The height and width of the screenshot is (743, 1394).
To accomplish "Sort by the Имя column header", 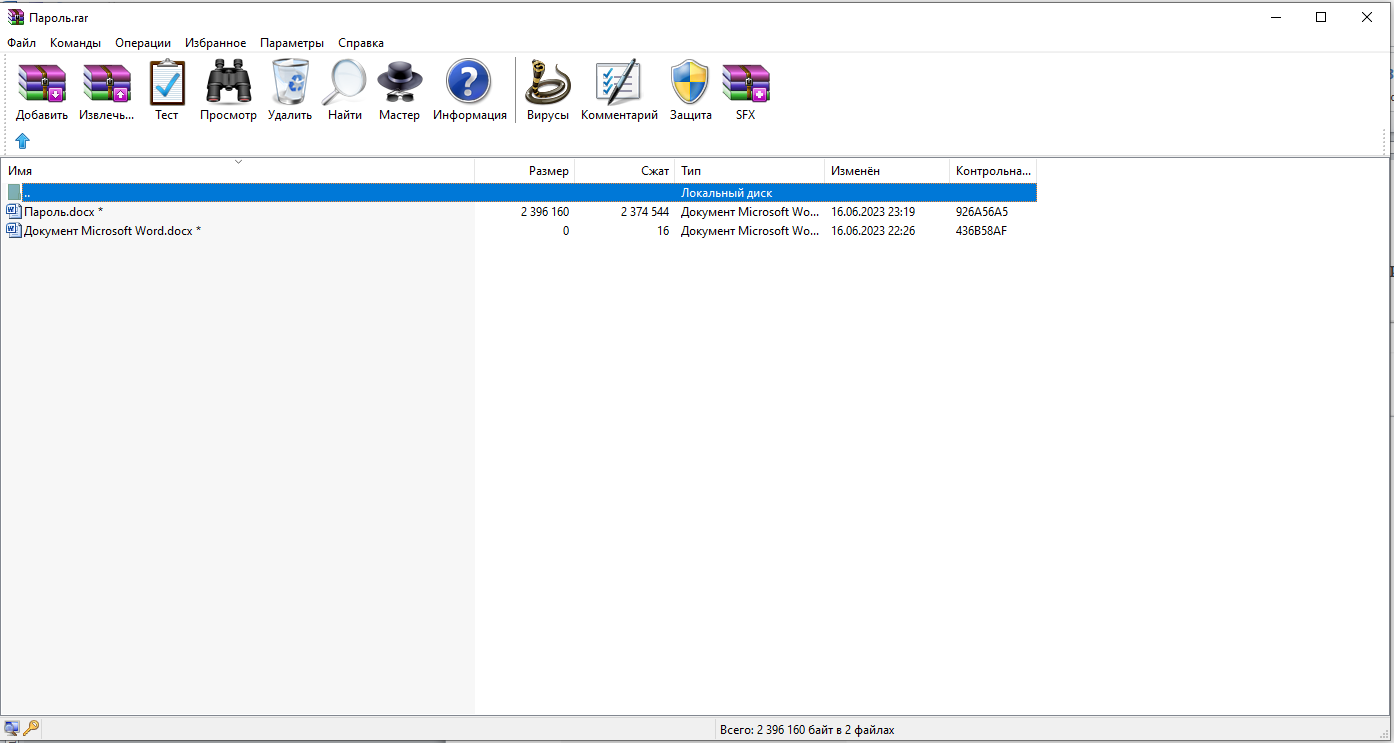I will coord(238,171).
